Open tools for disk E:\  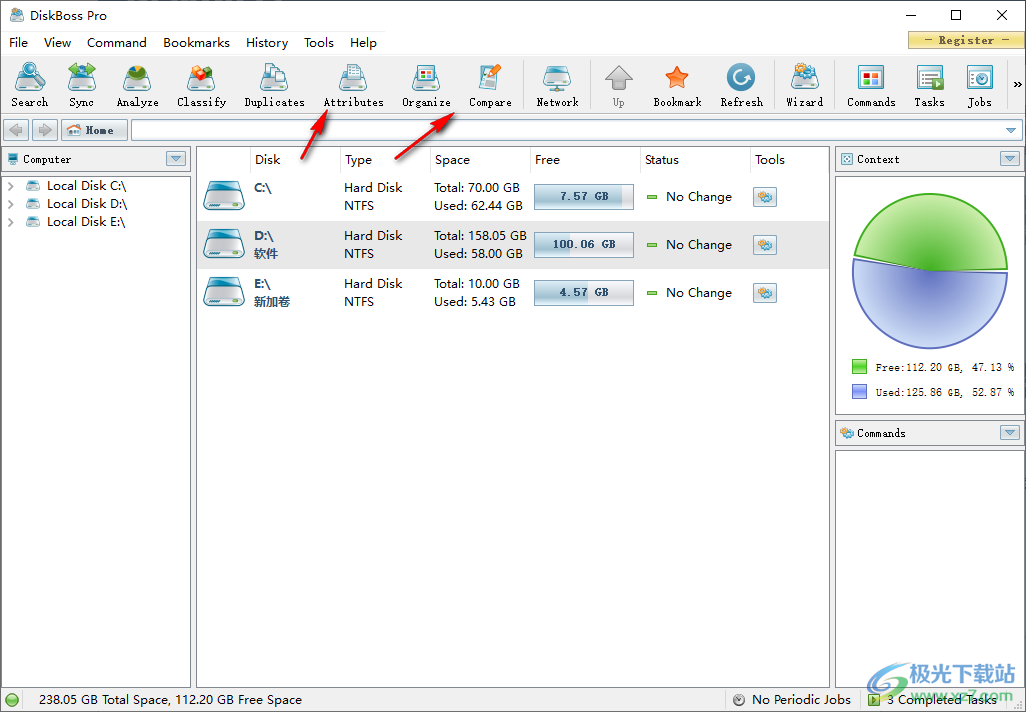(765, 293)
